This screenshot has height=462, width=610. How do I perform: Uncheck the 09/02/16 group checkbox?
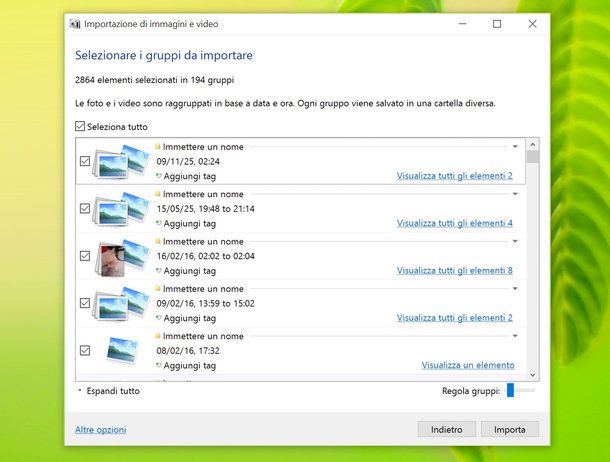85,303
